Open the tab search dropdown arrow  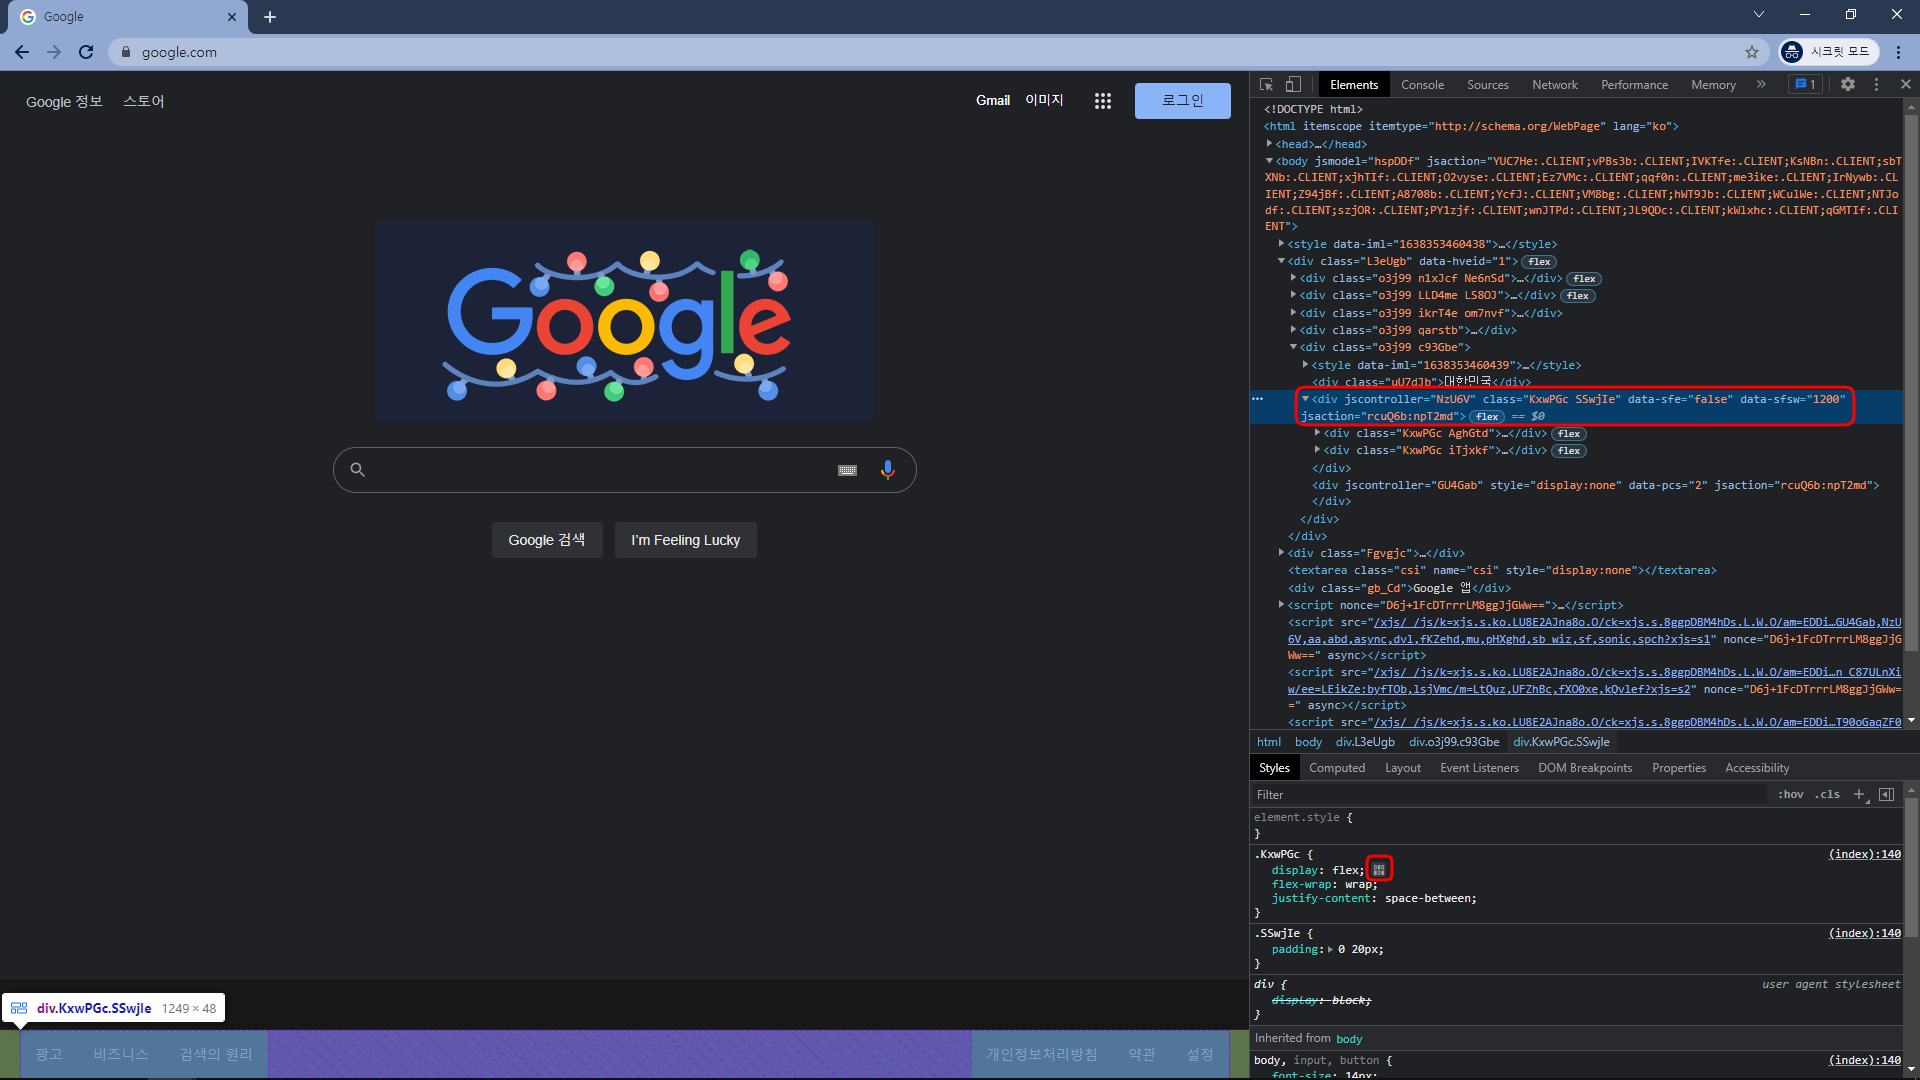tap(1759, 14)
